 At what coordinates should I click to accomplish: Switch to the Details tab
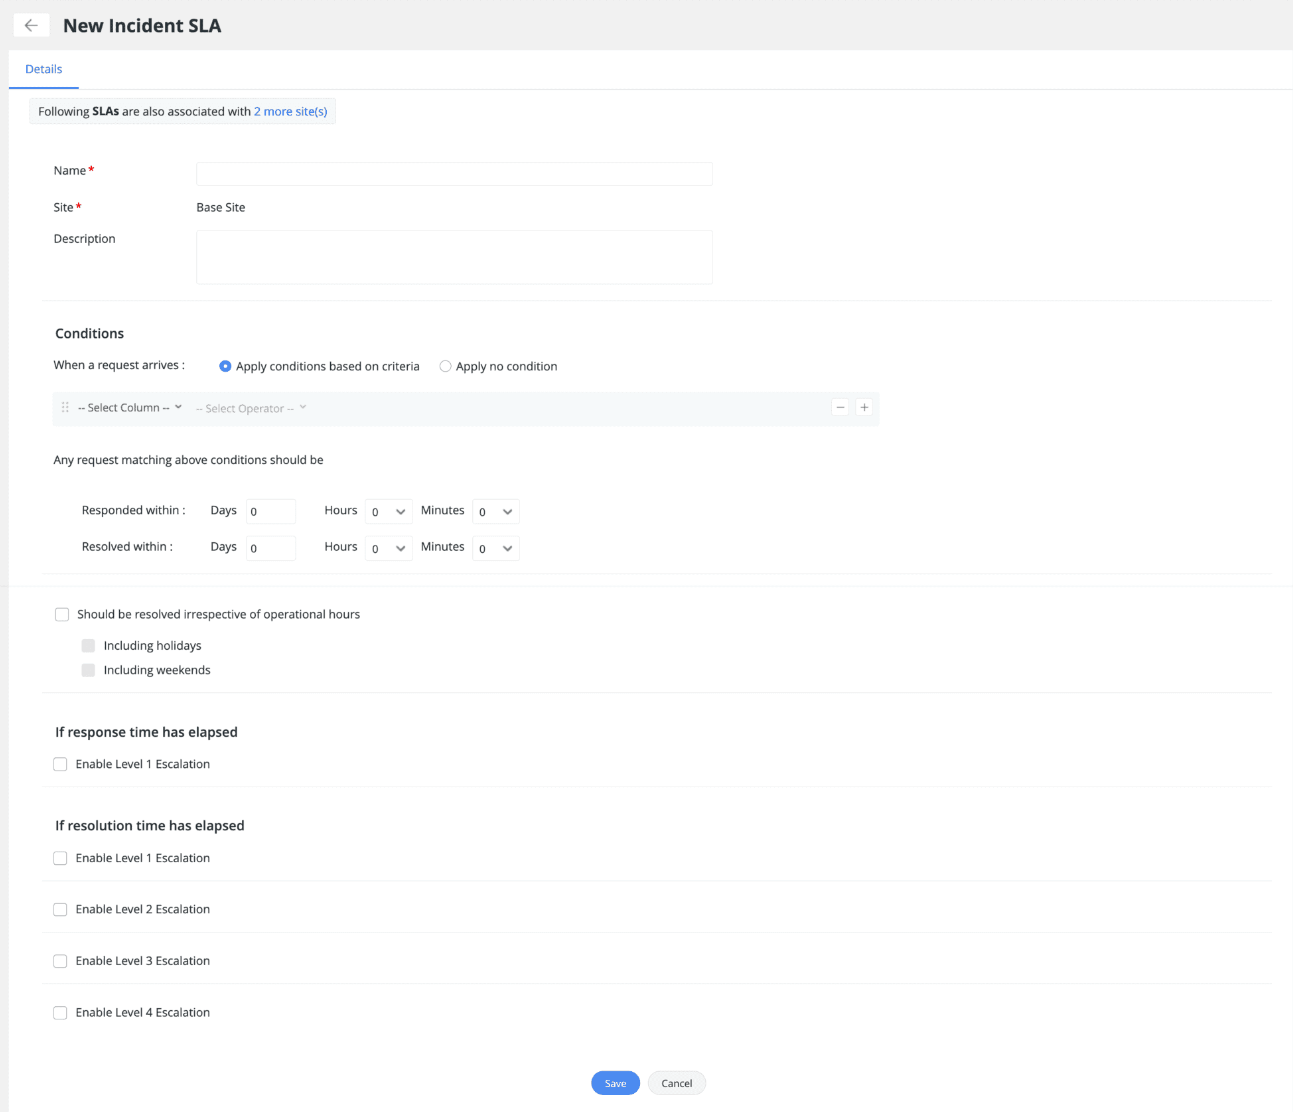point(44,69)
